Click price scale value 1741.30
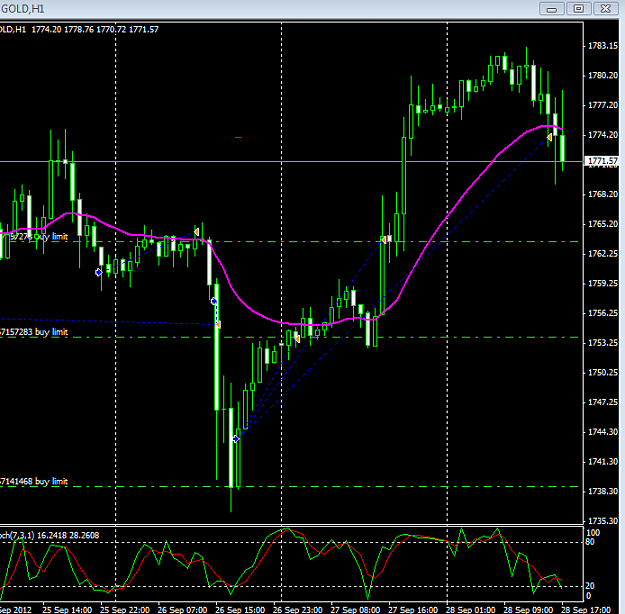Image resolution: width=625 pixels, height=614 pixels. (x=603, y=461)
